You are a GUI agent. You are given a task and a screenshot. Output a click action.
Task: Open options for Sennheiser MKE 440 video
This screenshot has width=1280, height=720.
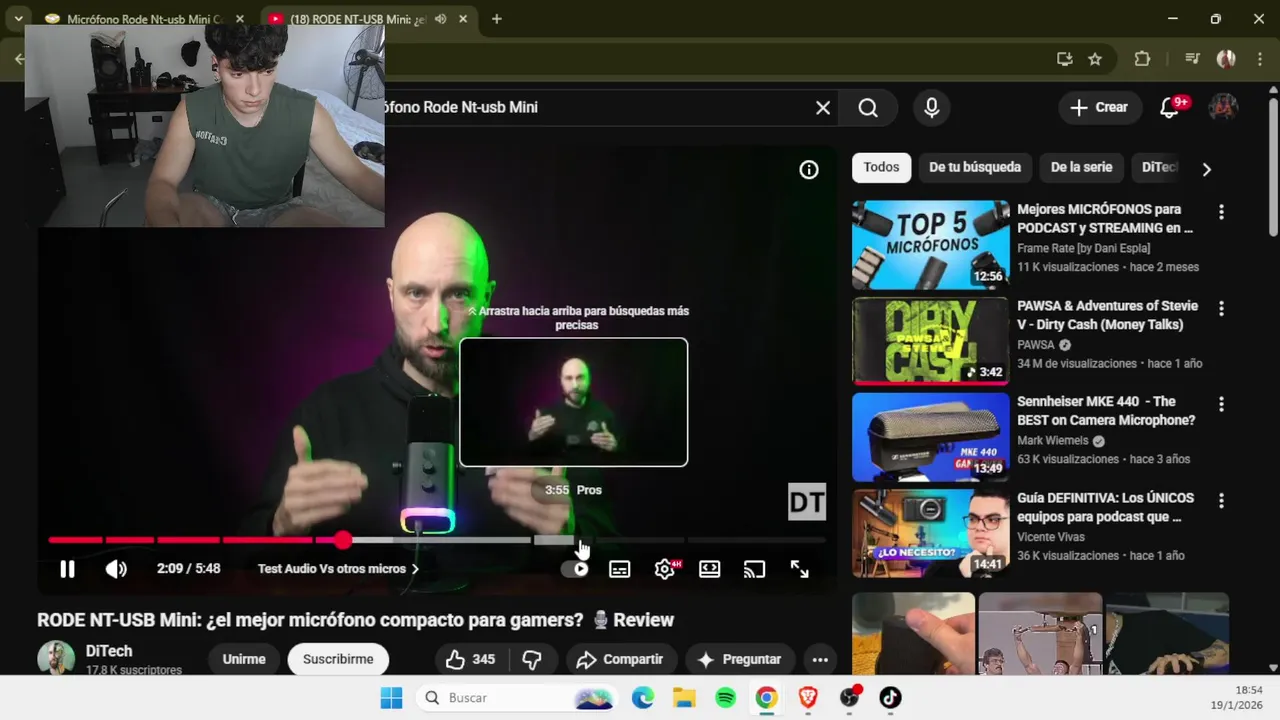click(x=1221, y=404)
